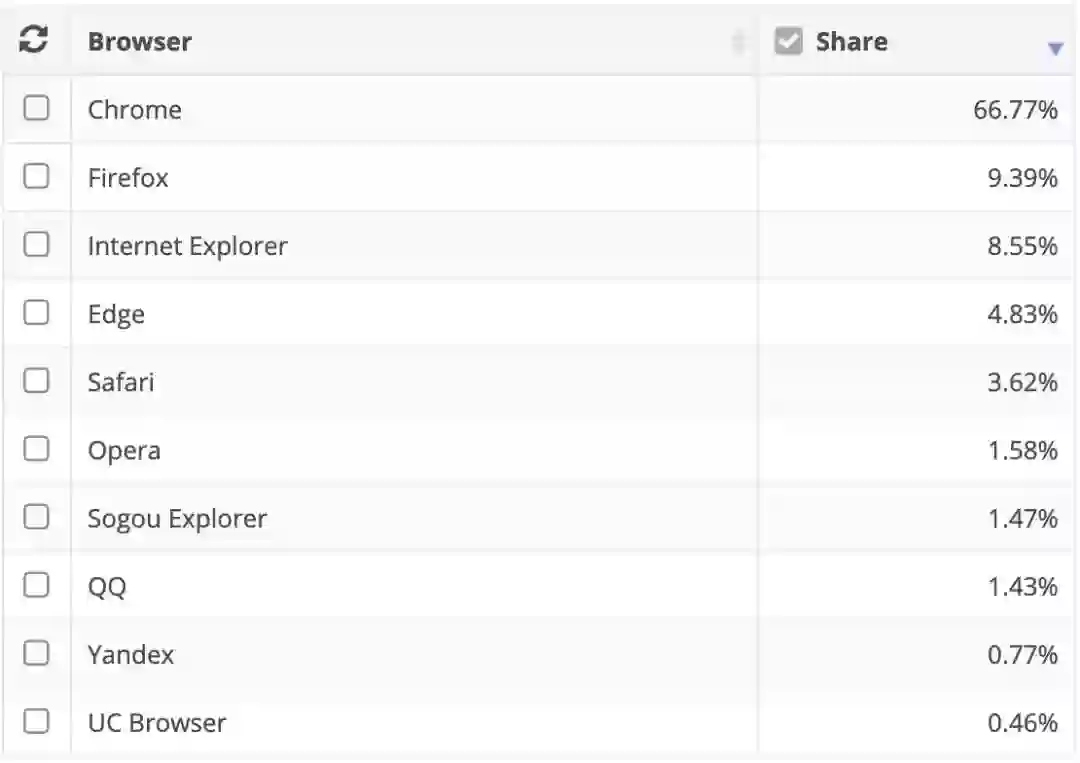
Task: Click the Share column header label
Action: tap(851, 42)
